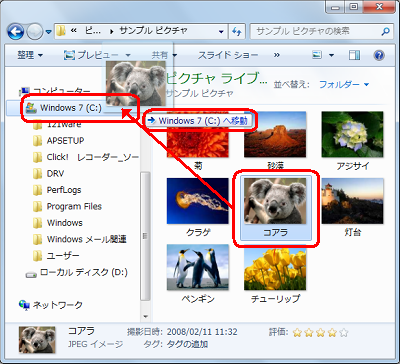
Task: Open the 整理 menu
Action: coord(30,55)
